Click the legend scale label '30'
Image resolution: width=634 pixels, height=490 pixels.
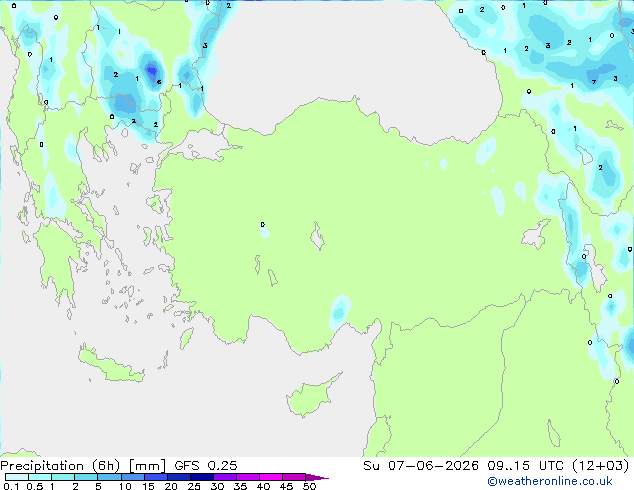(217, 486)
